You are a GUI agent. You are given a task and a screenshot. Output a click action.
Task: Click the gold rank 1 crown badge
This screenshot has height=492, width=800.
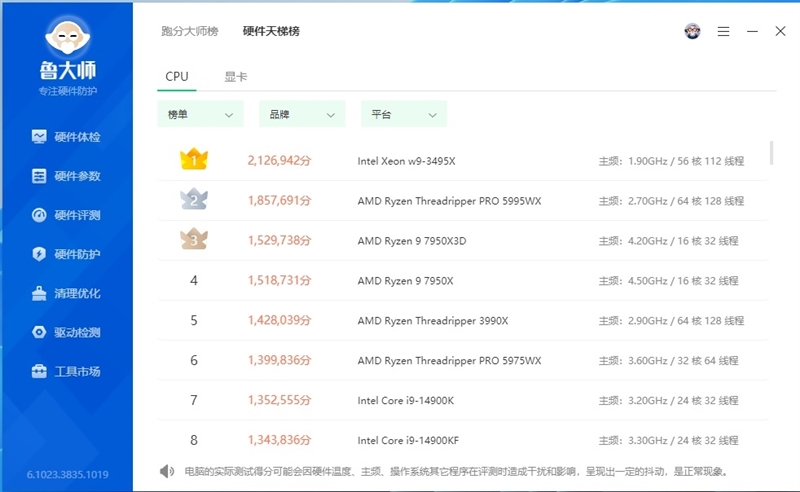tap(194, 160)
